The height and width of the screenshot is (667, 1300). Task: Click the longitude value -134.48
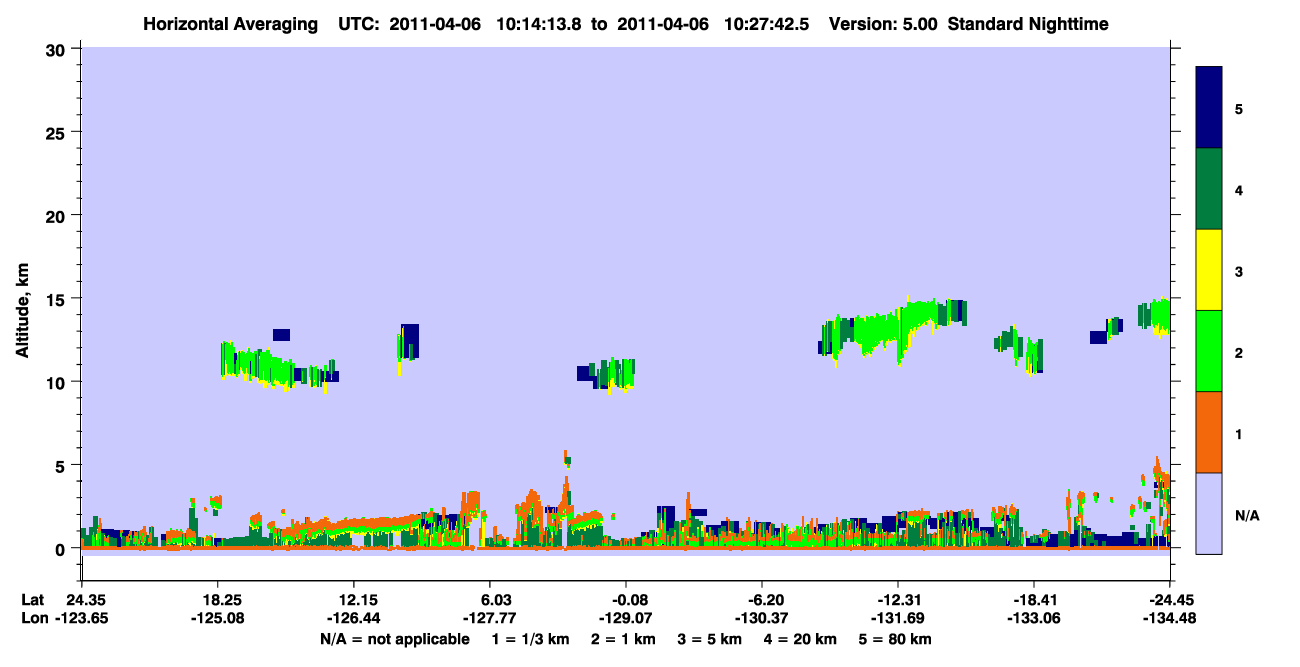(1169, 618)
